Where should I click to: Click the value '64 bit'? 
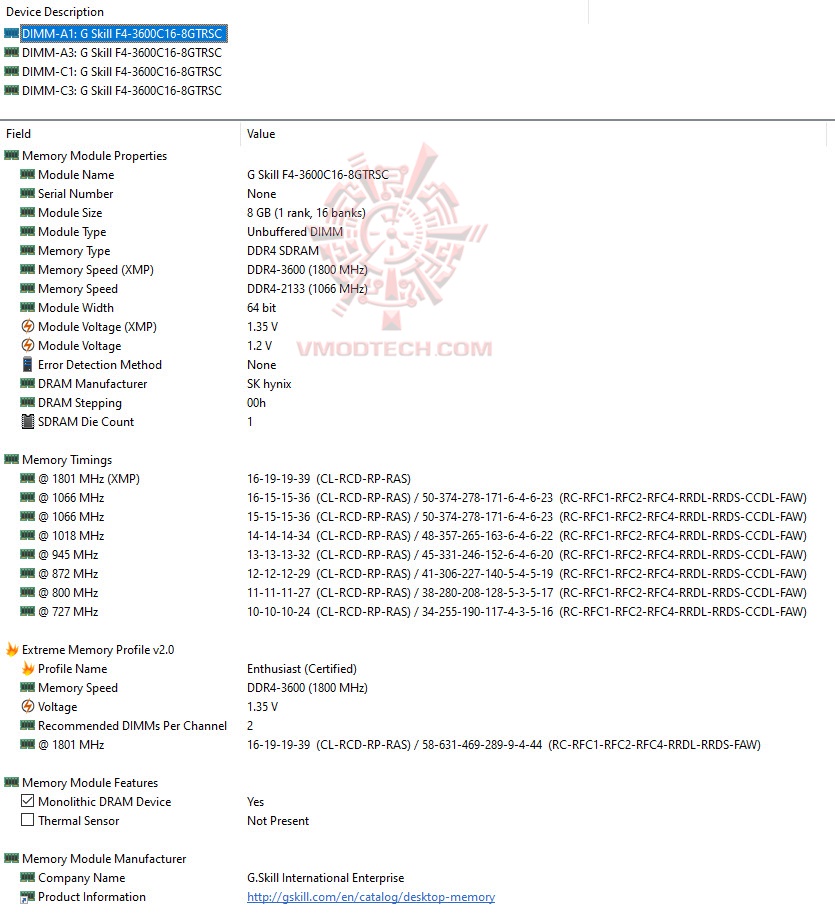click(261, 308)
